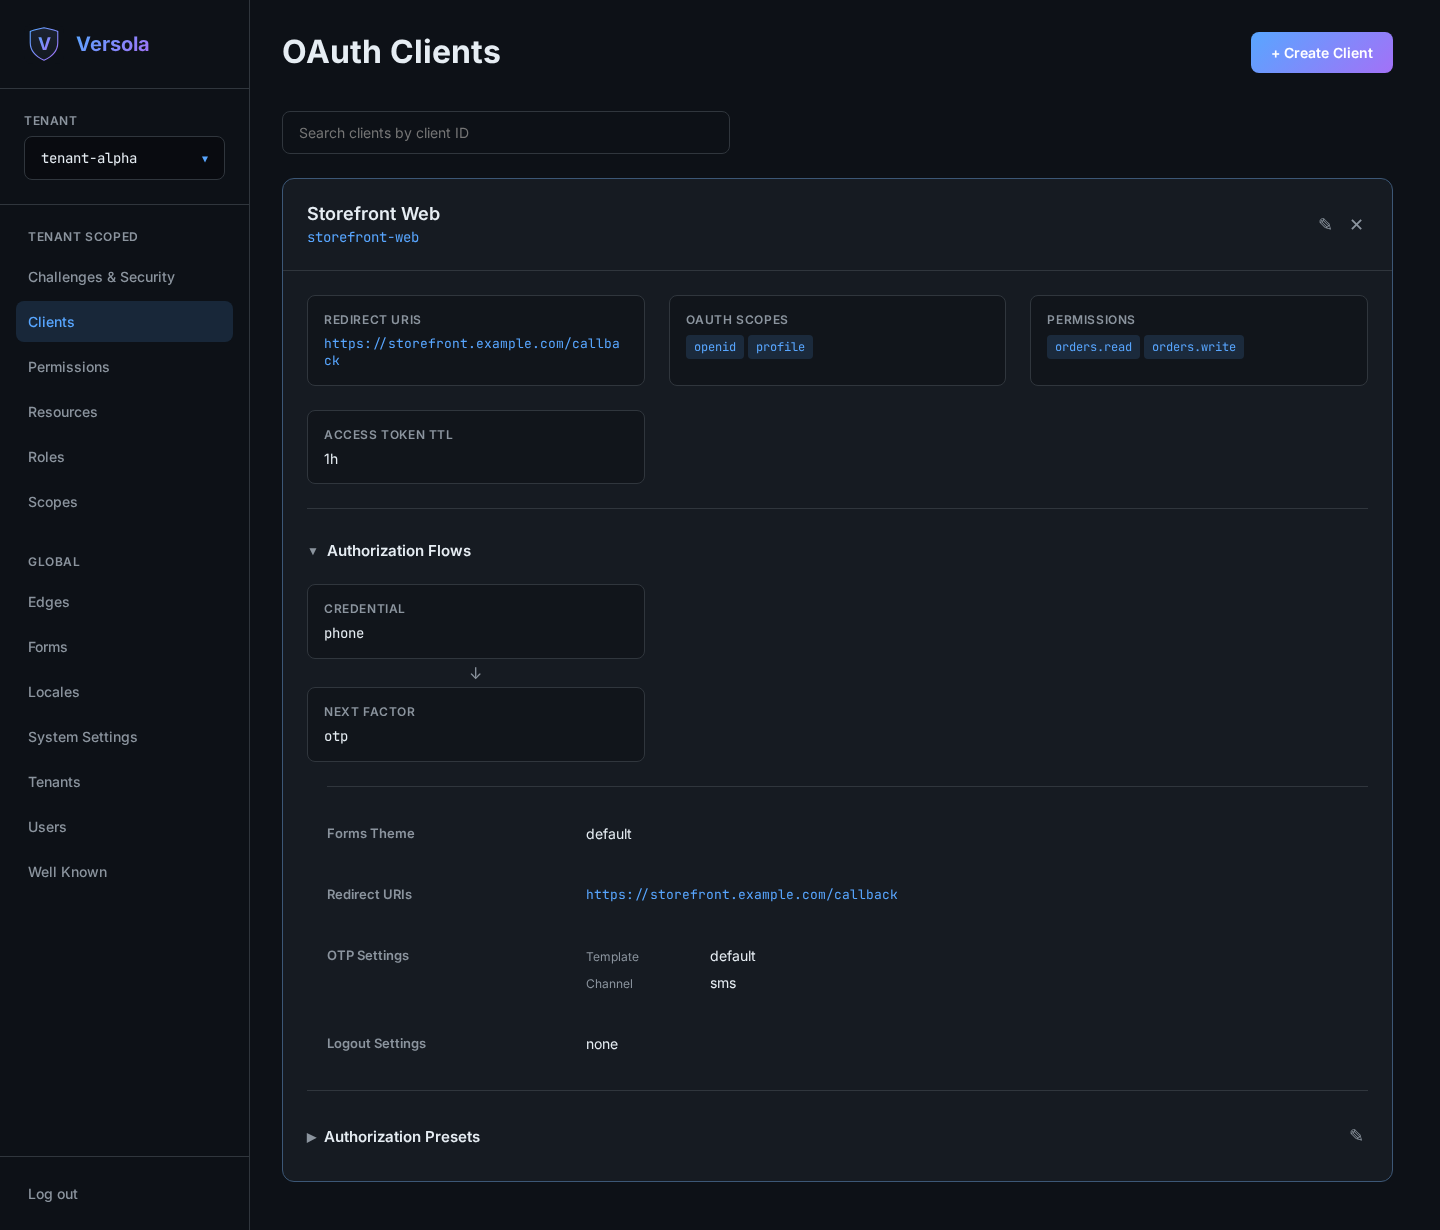Navigate to Roles
Image resolution: width=1440 pixels, height=1230 pixels.
click(124, 457)
